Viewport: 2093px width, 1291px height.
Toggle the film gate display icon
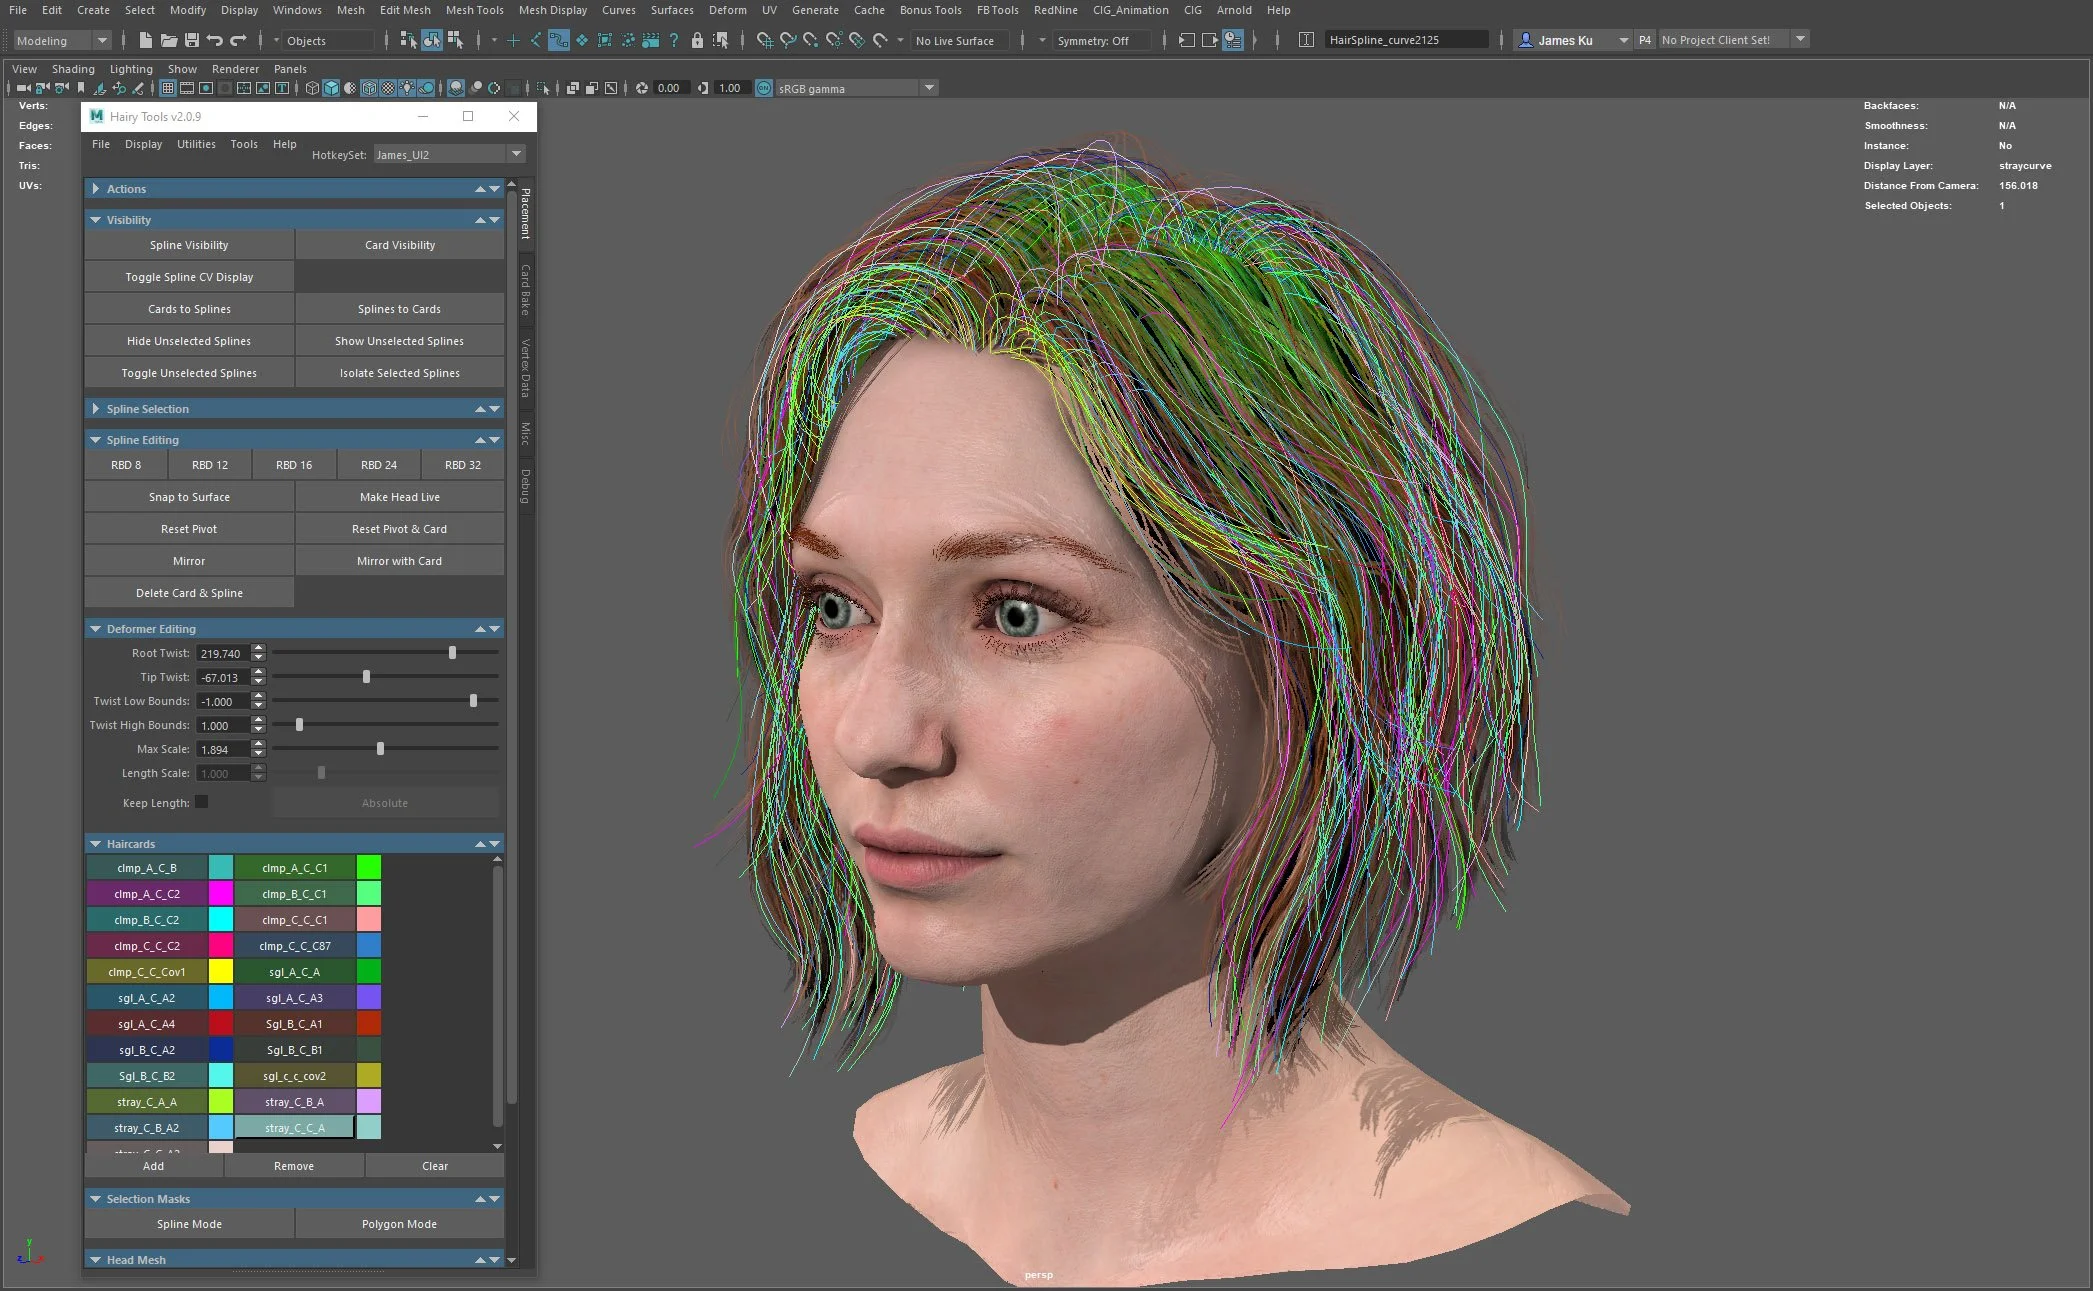pyautogui.click(x=187, y=88)
